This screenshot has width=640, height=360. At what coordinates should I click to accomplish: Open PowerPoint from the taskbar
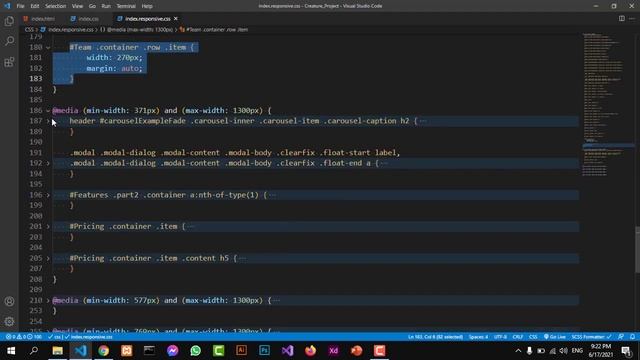356,351
